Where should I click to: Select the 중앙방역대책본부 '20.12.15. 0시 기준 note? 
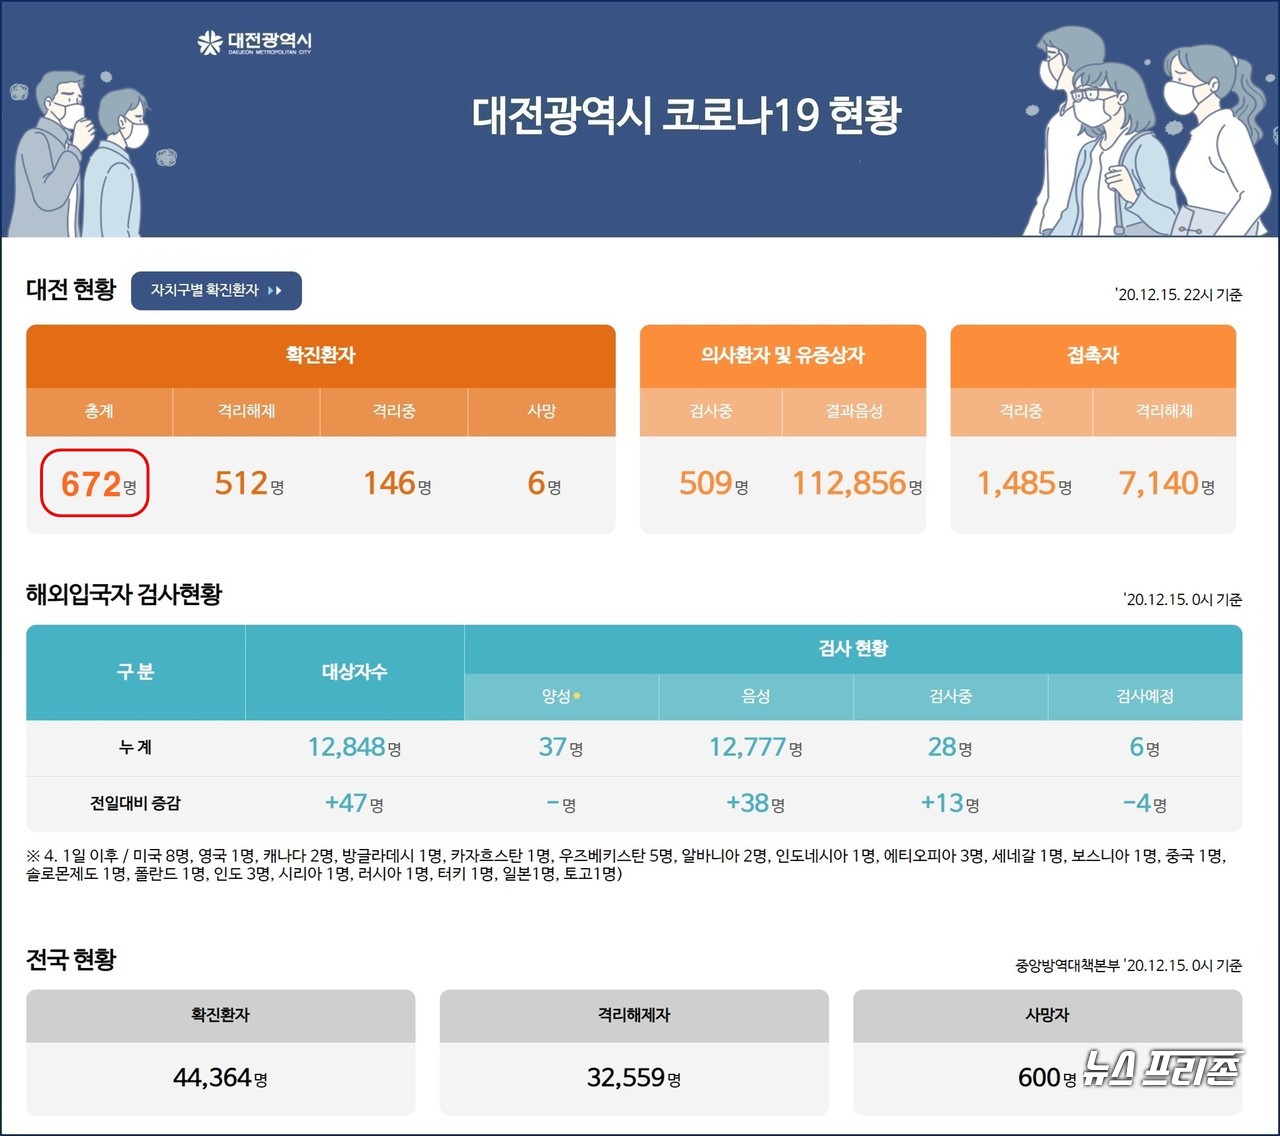coord(1129,966)
